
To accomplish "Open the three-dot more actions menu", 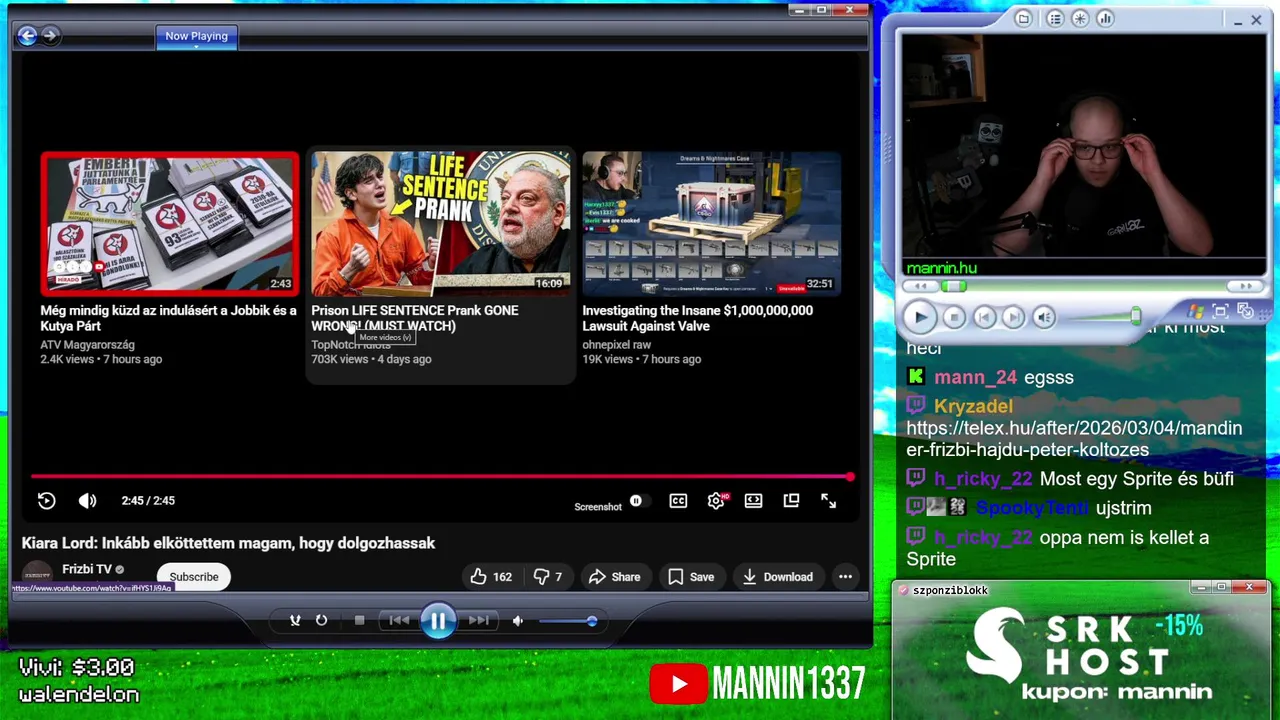I will (845, 577).
